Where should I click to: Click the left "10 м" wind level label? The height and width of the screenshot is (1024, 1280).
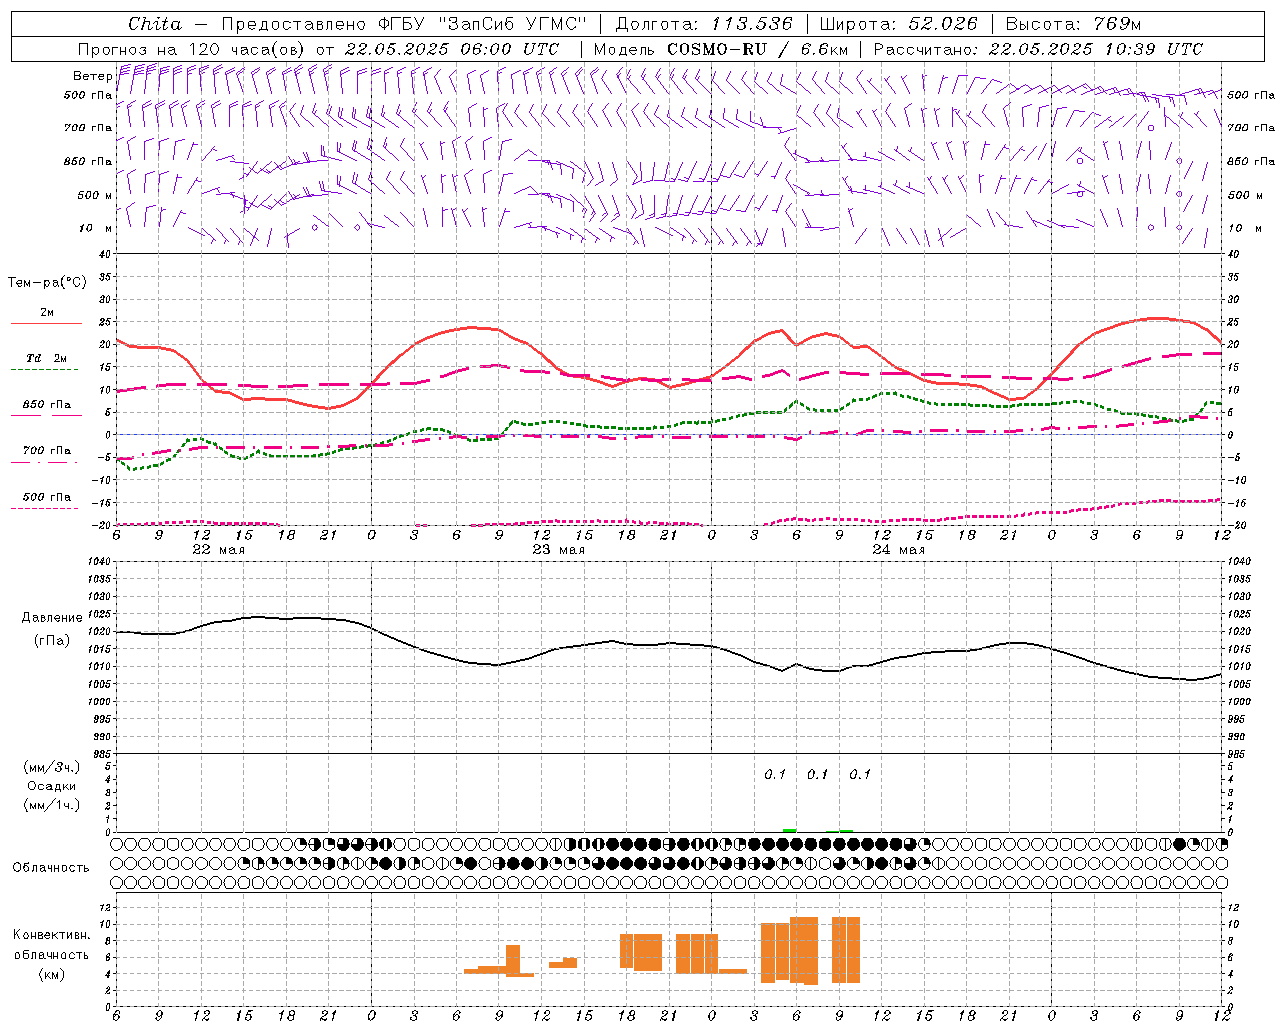point(96,228)
